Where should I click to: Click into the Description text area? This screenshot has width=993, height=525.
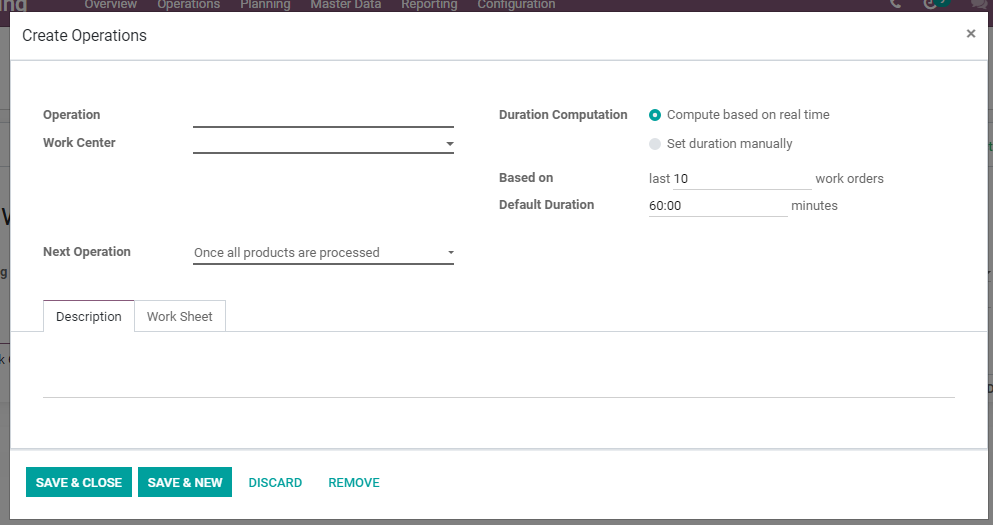point(498,374)
